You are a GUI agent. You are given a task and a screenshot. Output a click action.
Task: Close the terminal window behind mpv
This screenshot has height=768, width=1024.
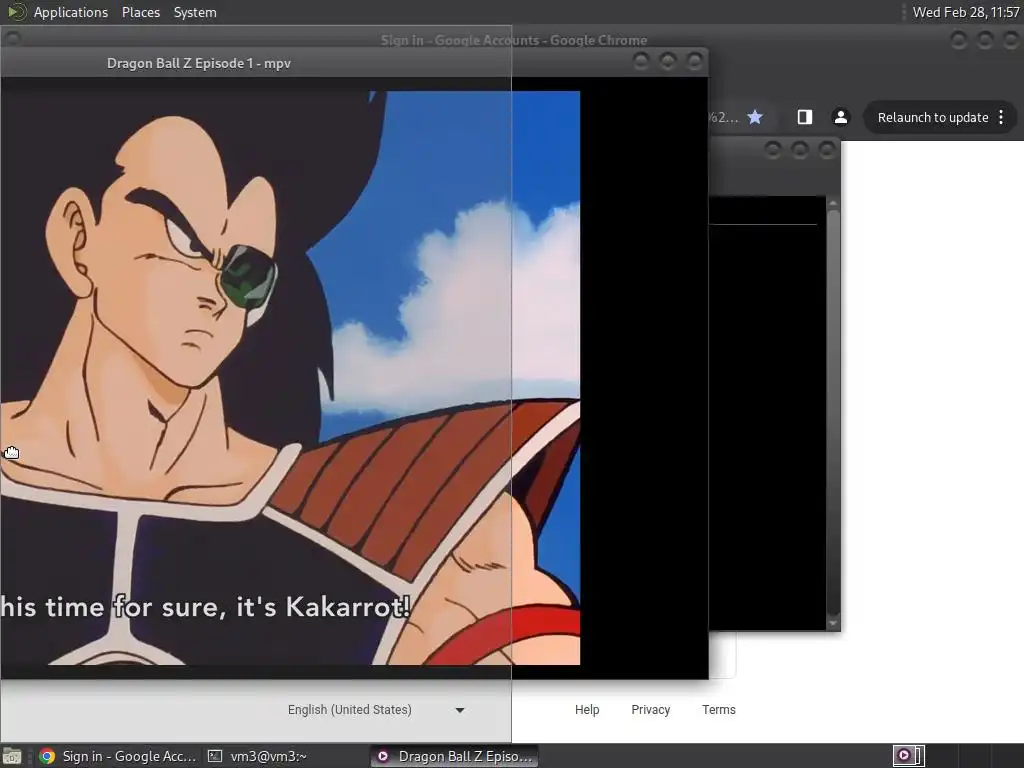pyautogui.click(x=826, y=150)
